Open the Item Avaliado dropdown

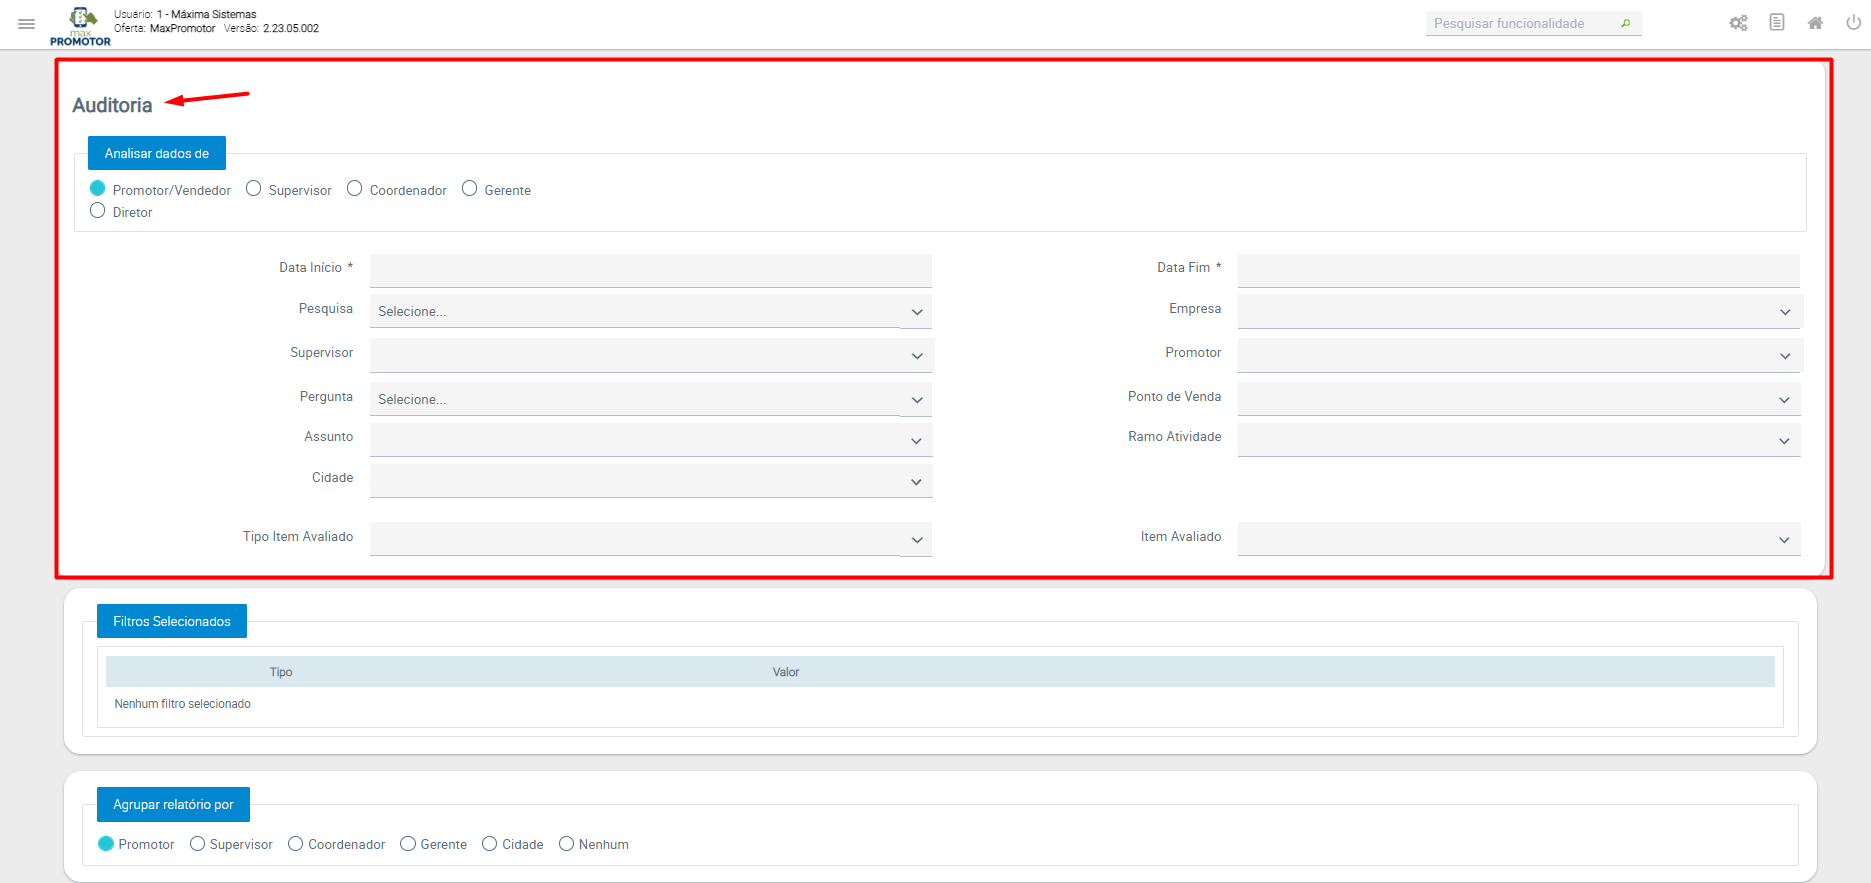coord(1519,539)
